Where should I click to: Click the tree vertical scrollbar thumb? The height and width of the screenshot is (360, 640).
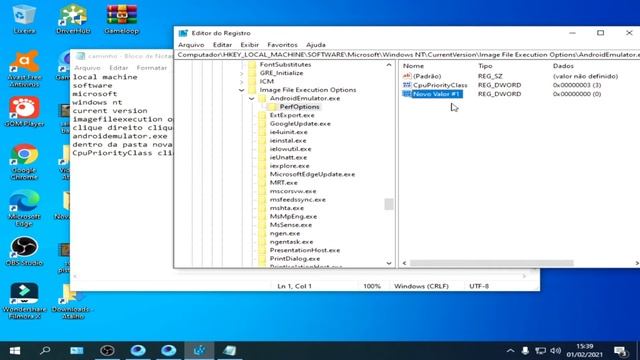pos(389,204)
